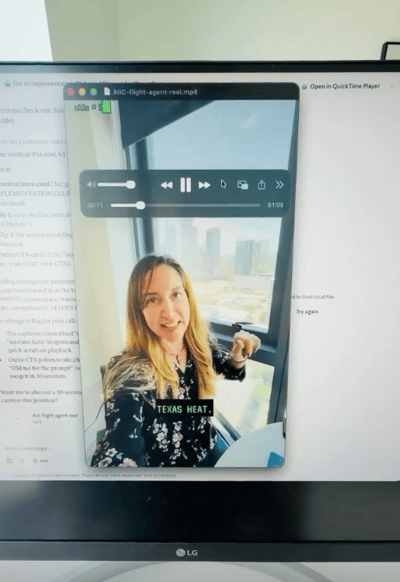400x582 pixels.
Task: Click the Try again link
Action: click(307, 311)
